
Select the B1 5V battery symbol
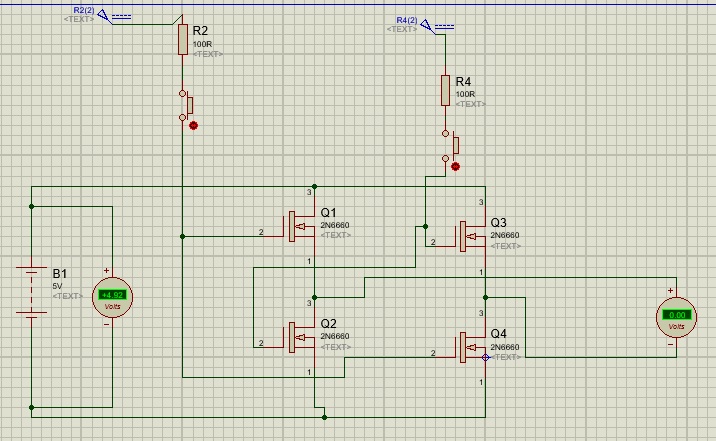(32, 290)
